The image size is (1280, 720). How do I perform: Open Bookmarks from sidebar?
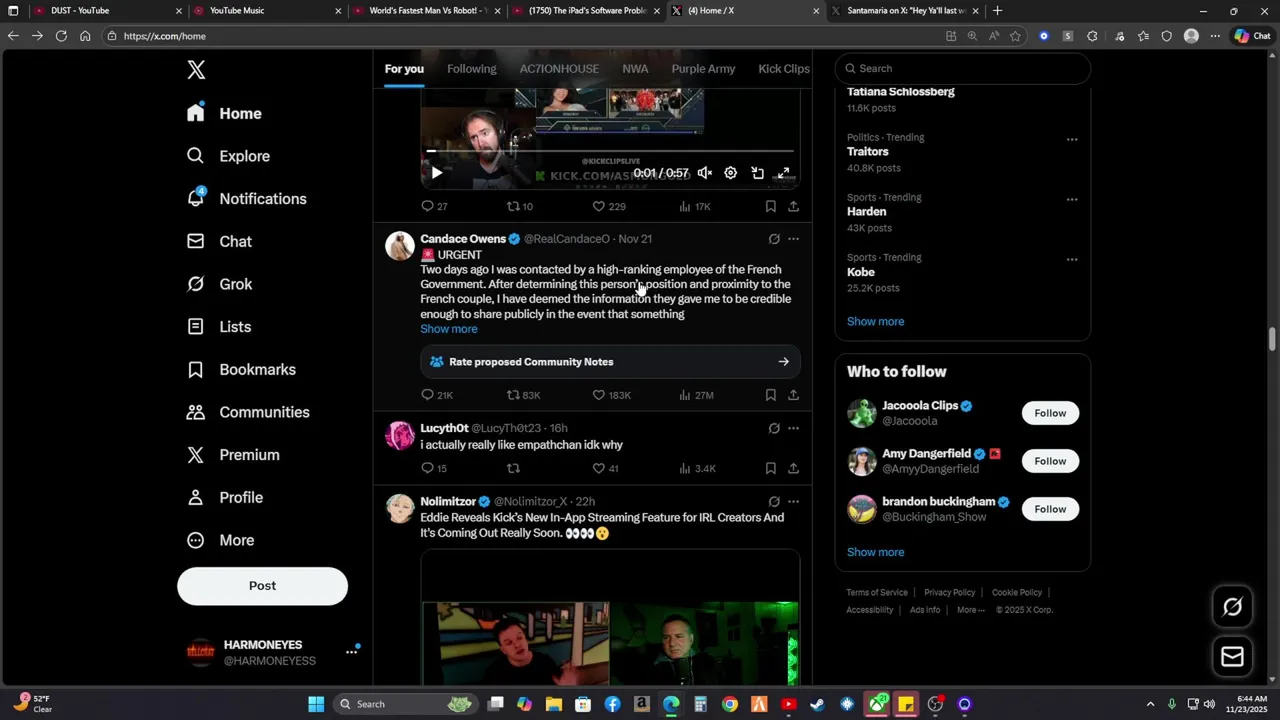pos(242,370)
